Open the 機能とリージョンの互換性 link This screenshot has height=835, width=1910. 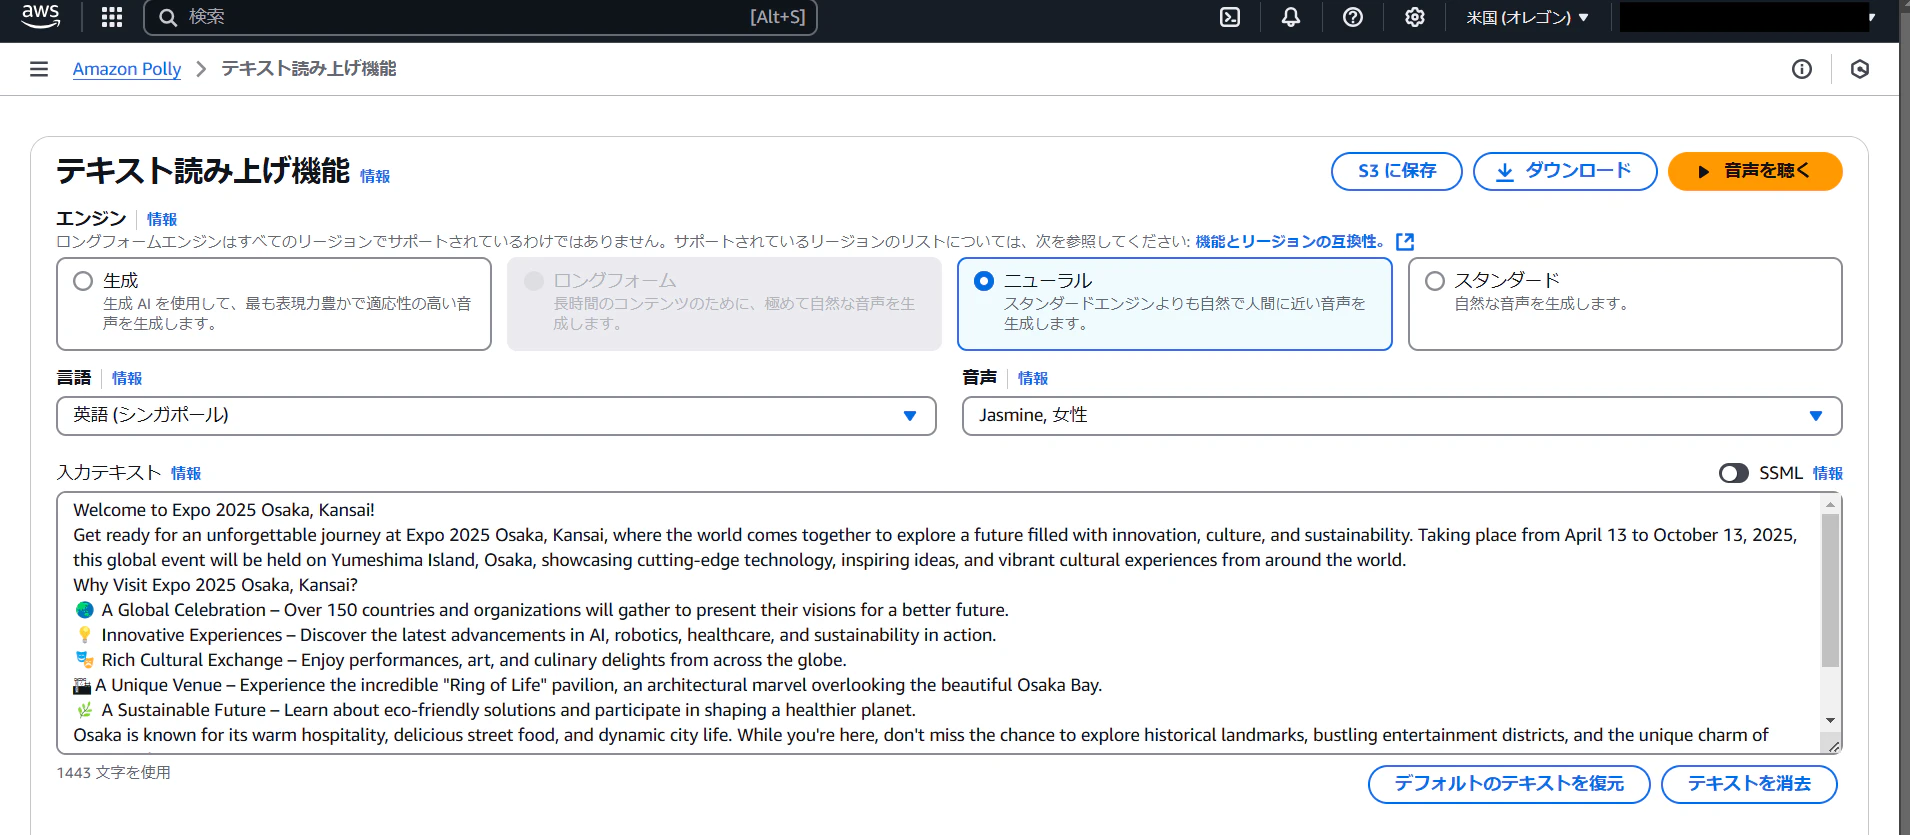(x=1290, y=241)
